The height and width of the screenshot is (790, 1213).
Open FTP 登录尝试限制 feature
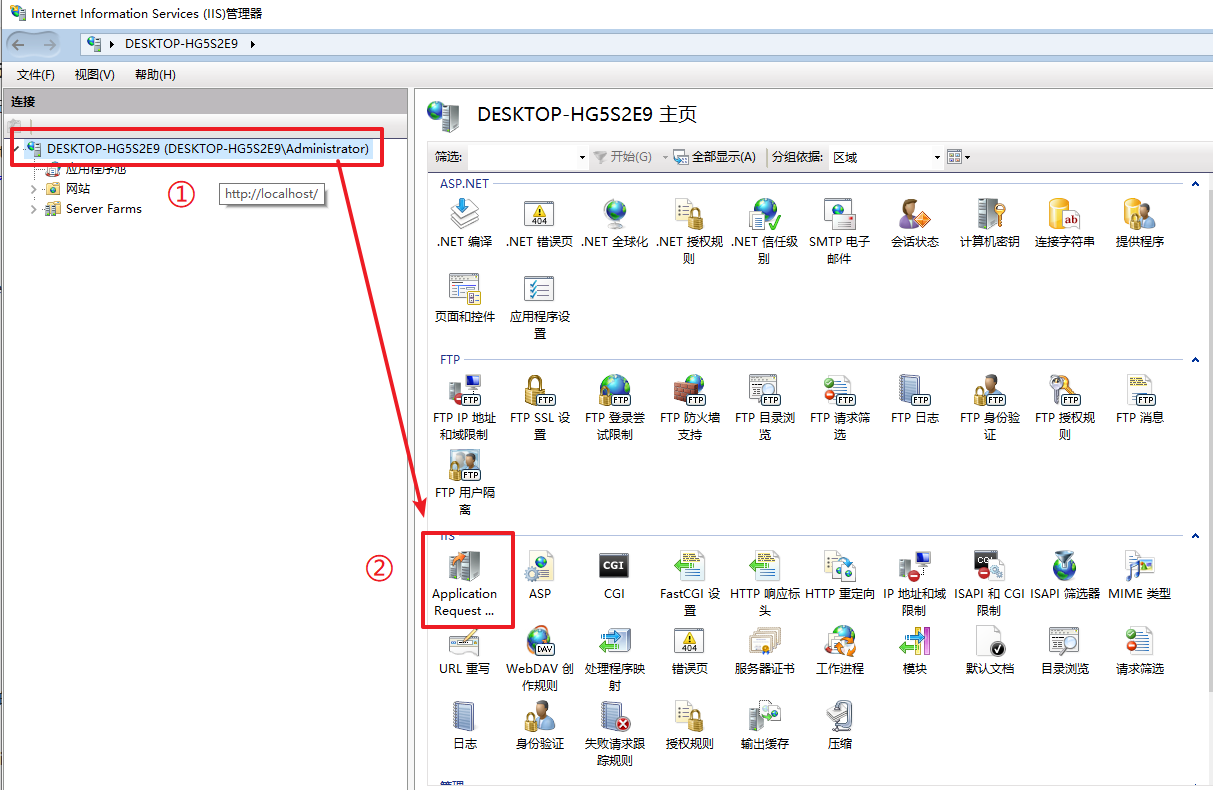(615, 407)
